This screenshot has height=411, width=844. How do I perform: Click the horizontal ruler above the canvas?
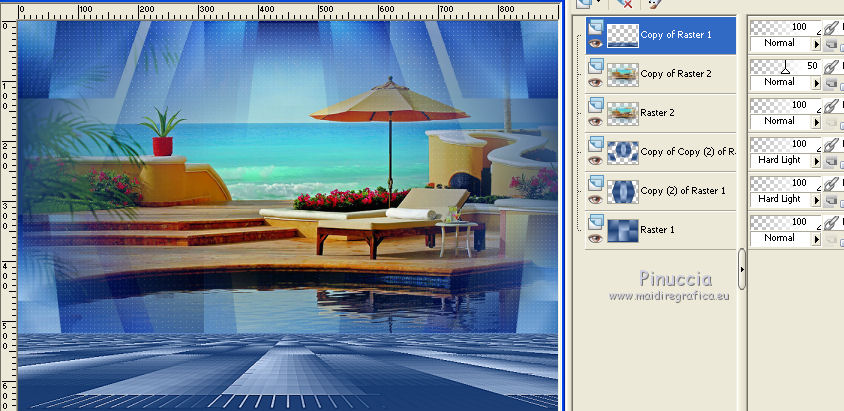(288, 11)
